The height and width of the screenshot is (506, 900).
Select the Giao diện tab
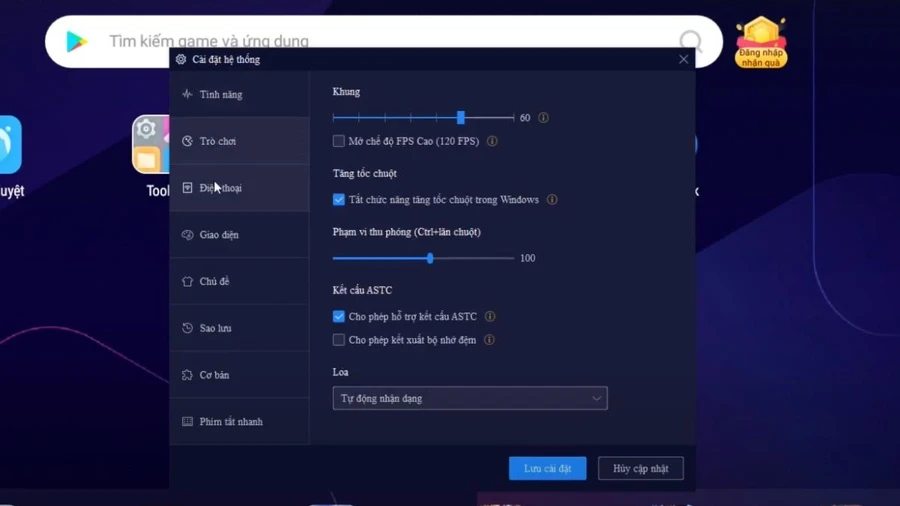(x=239, y=235)
